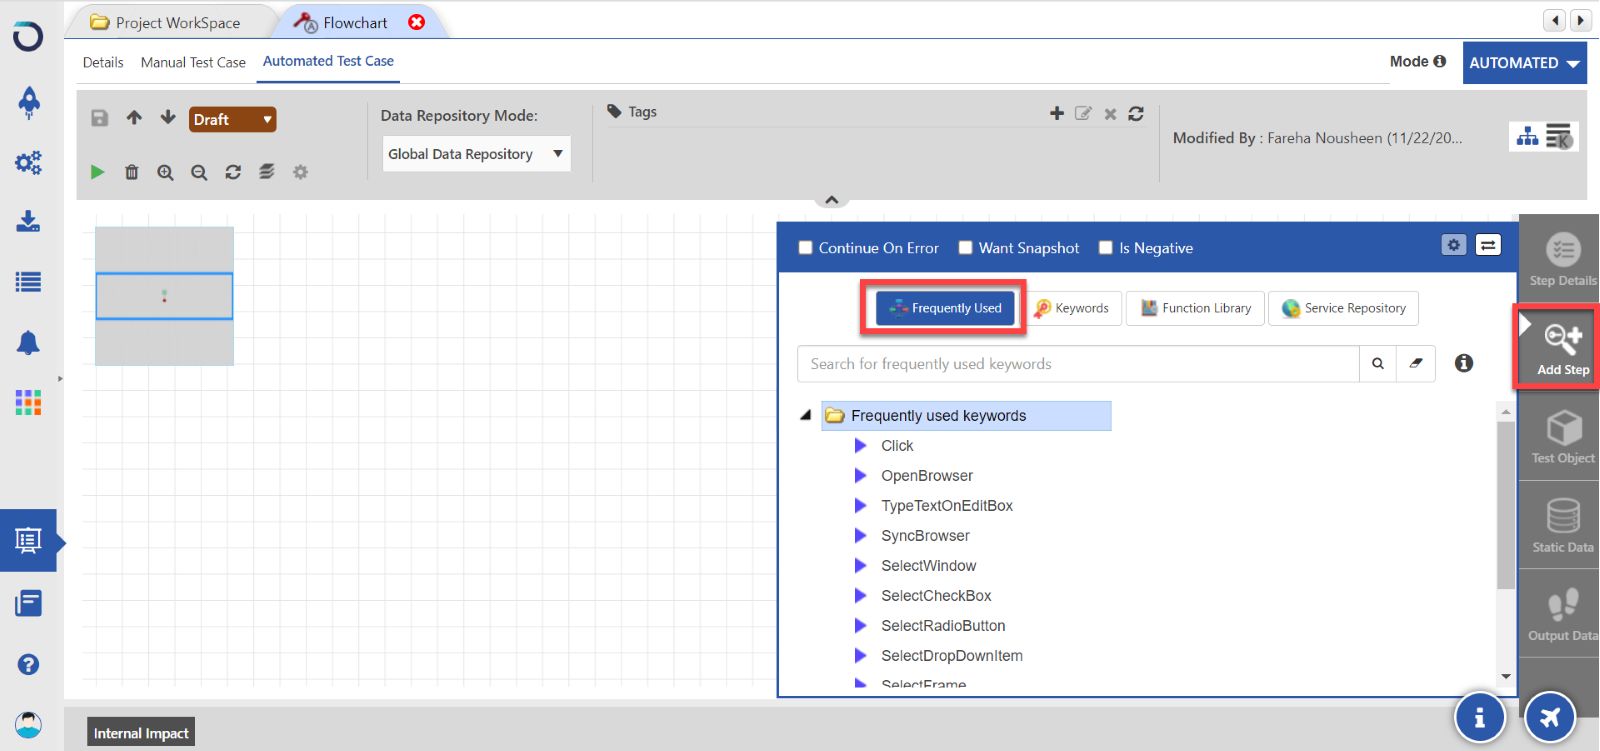Screen dimensions: 1600x751
Task: Open Static Data side panel
Action: click(x=1563, y=526)
